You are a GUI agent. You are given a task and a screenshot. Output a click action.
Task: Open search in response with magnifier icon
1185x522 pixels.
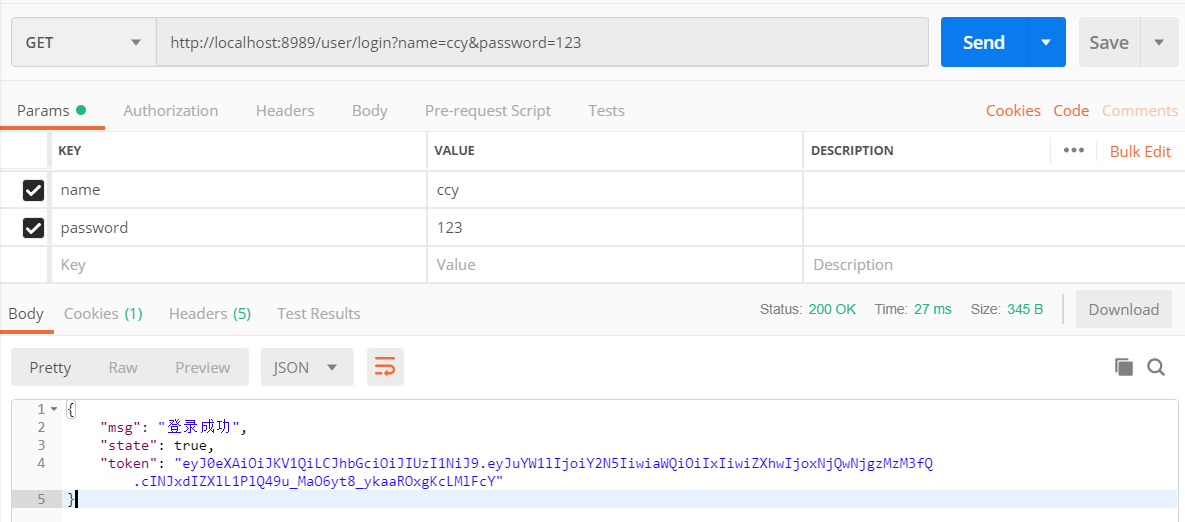[x=1156, y=367]
